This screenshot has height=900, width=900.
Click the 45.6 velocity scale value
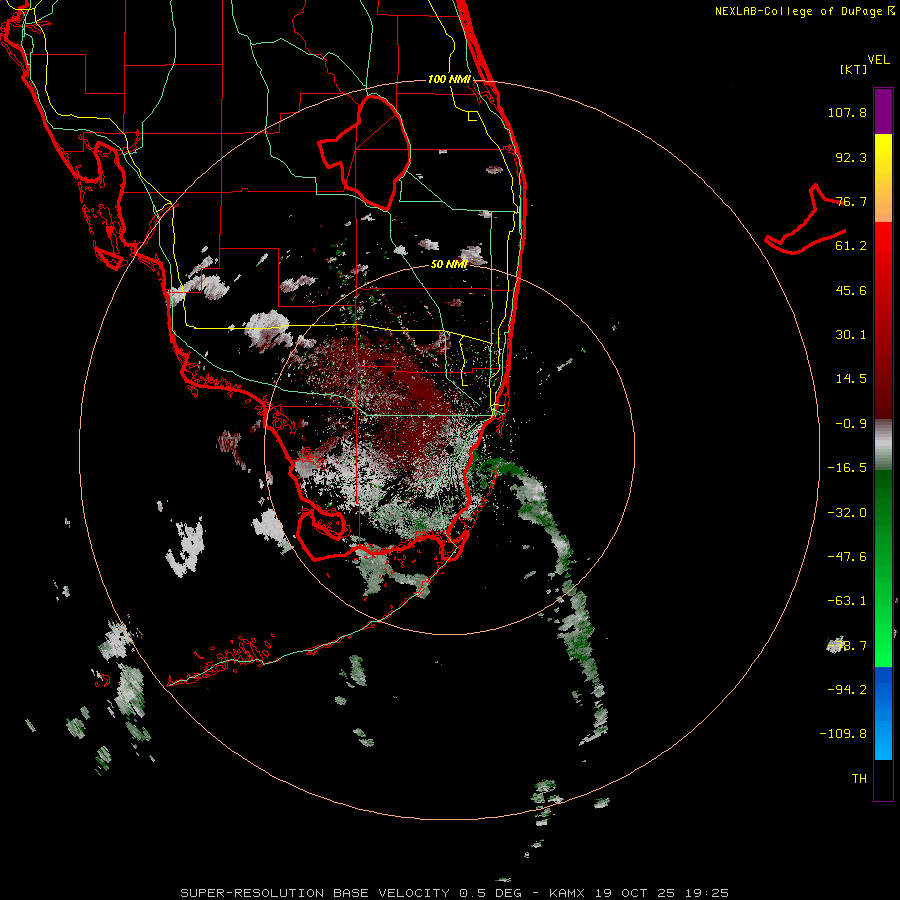851,290
